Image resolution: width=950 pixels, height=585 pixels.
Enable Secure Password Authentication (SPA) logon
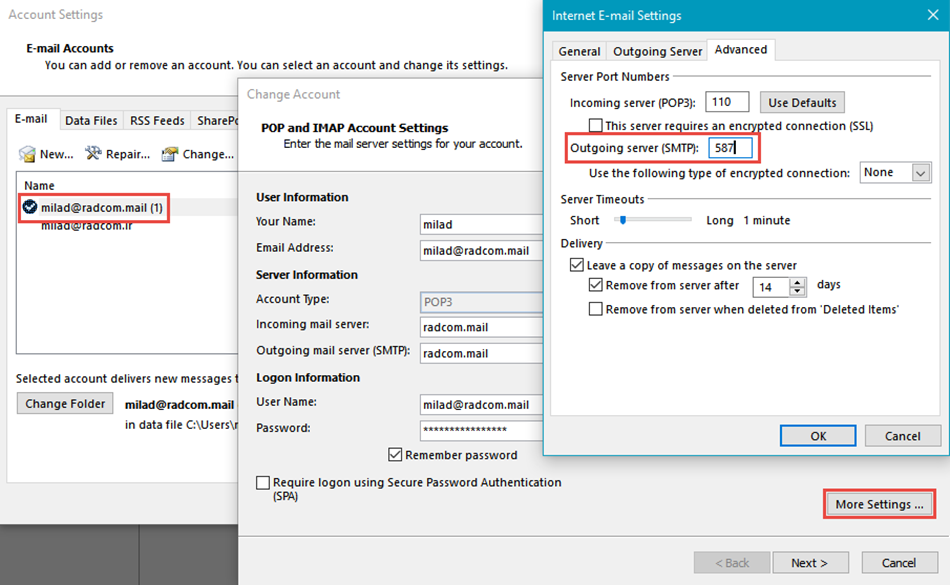tap(263, 483)
